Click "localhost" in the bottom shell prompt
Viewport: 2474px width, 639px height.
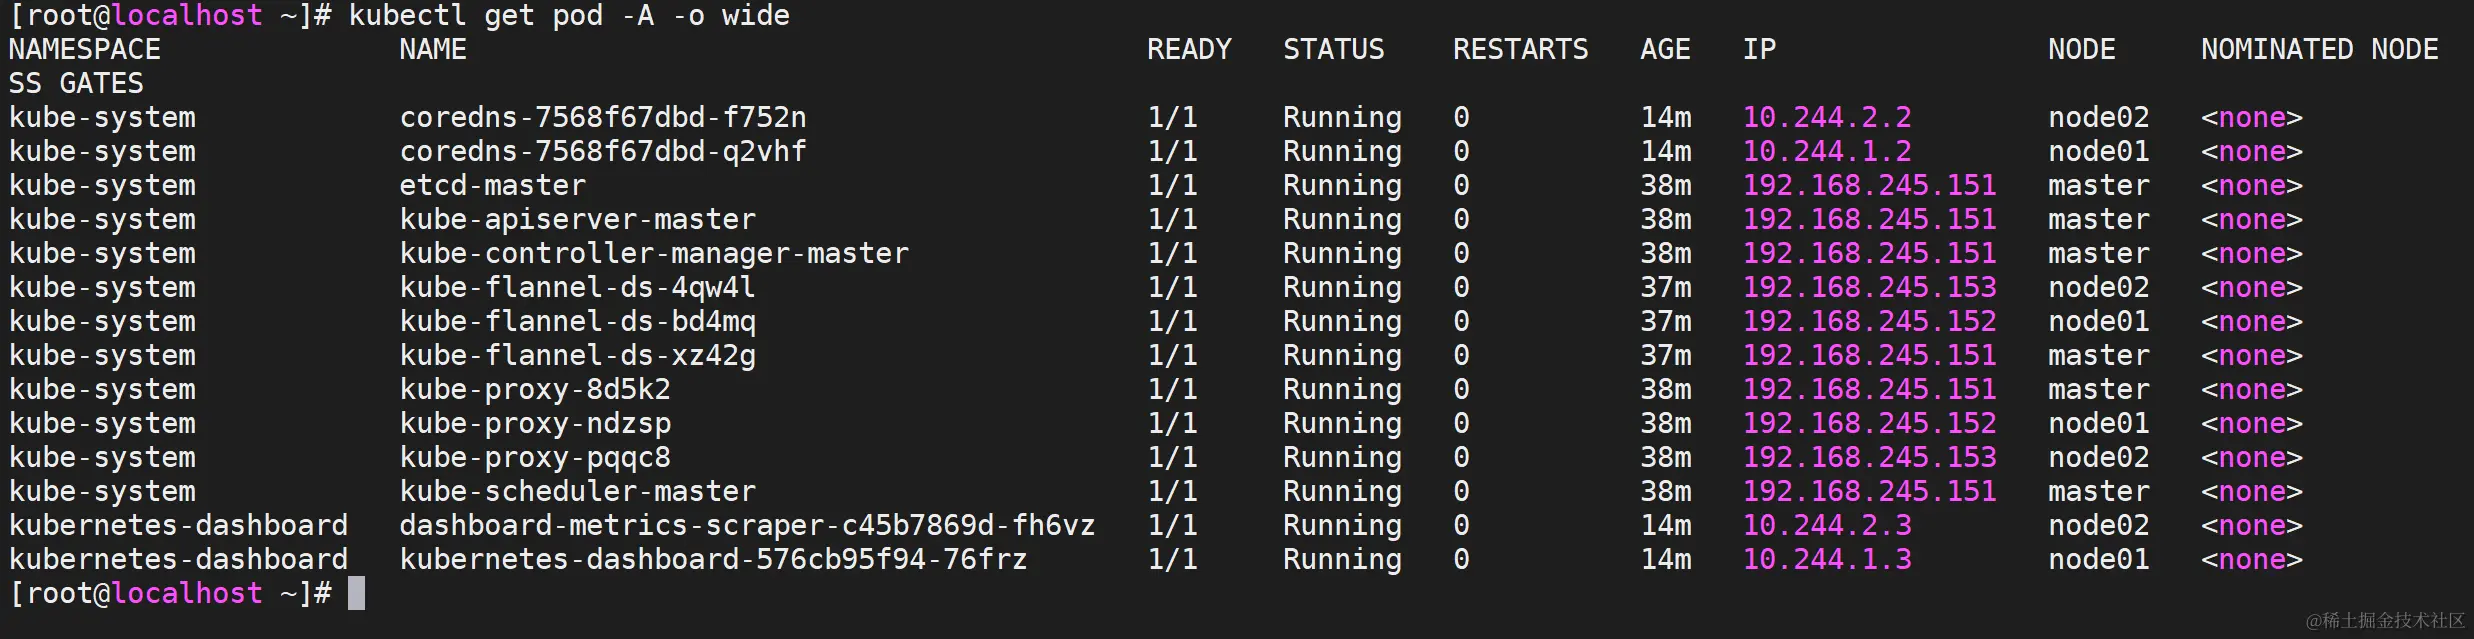187,593
